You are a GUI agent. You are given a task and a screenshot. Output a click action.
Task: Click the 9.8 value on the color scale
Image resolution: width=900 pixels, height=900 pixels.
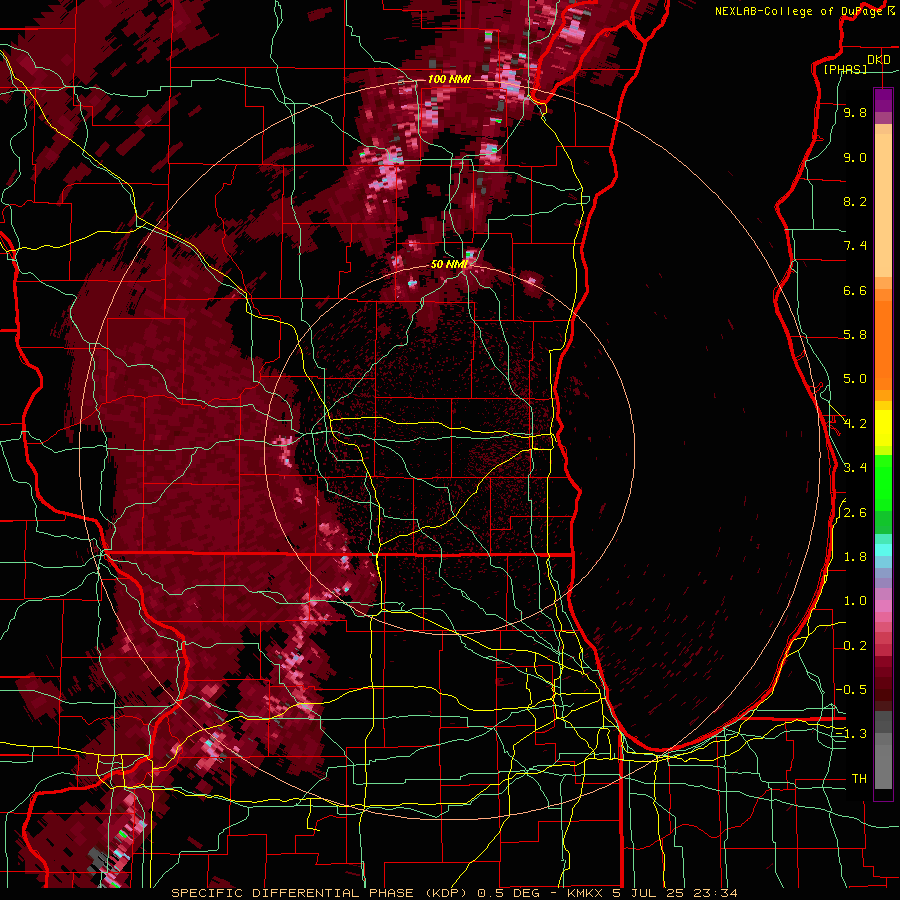tap(855, 112)
